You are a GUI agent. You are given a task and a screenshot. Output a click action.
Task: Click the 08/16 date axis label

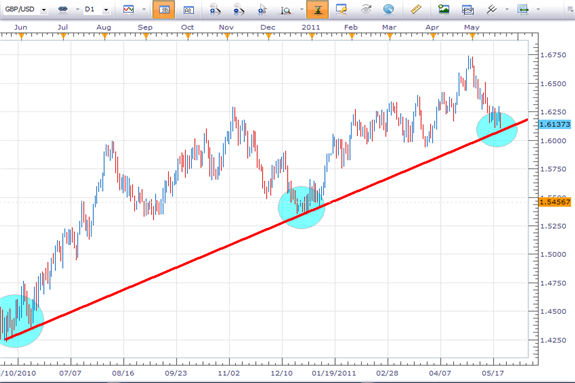pyautogui.click(x=123, y=373)
